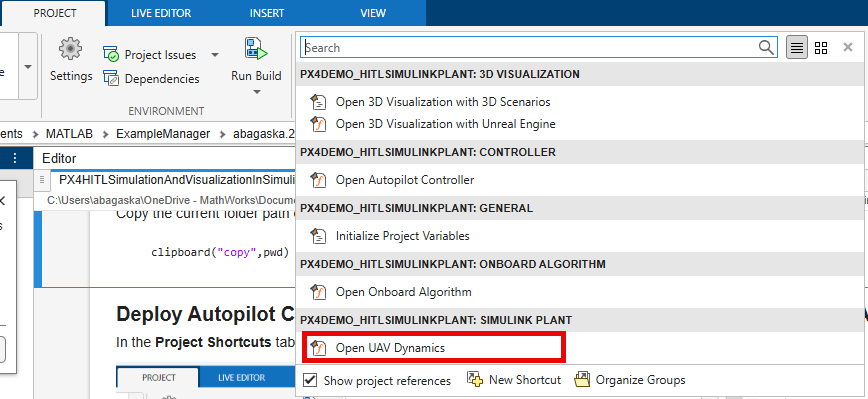This screenshot has width=868, height=399.
Task: Click the New Shortcut icon
Action: point(475,380)
